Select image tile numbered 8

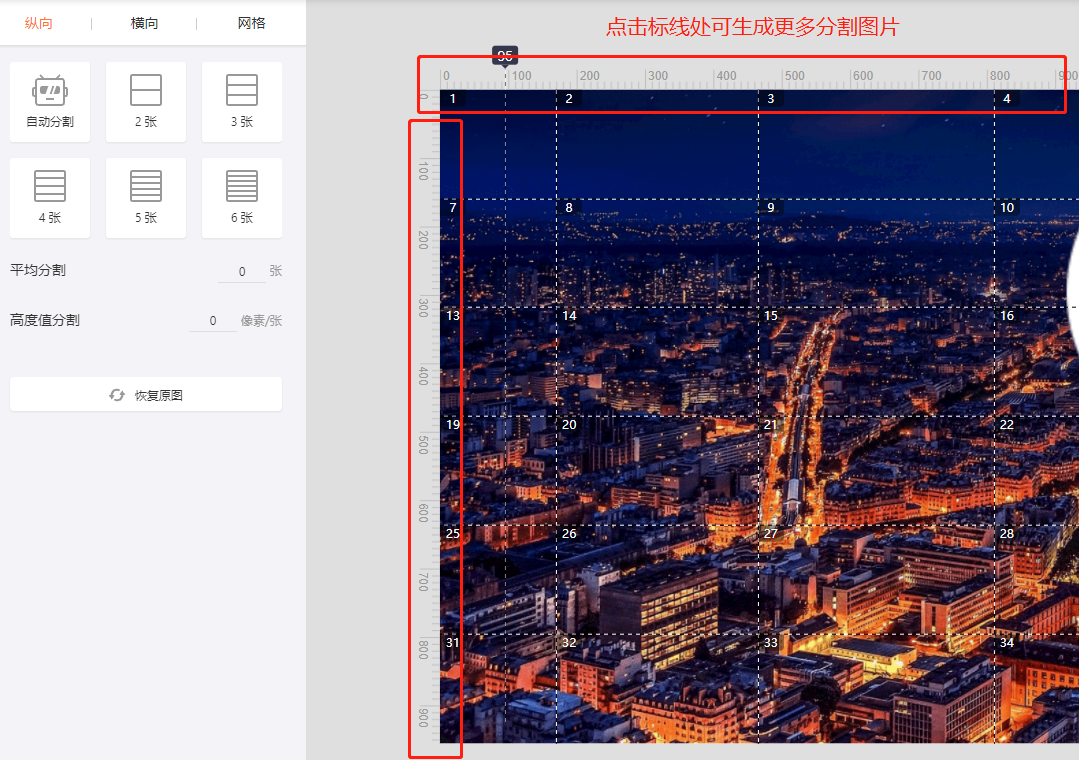pyautogui.click(x=657, y=253)
